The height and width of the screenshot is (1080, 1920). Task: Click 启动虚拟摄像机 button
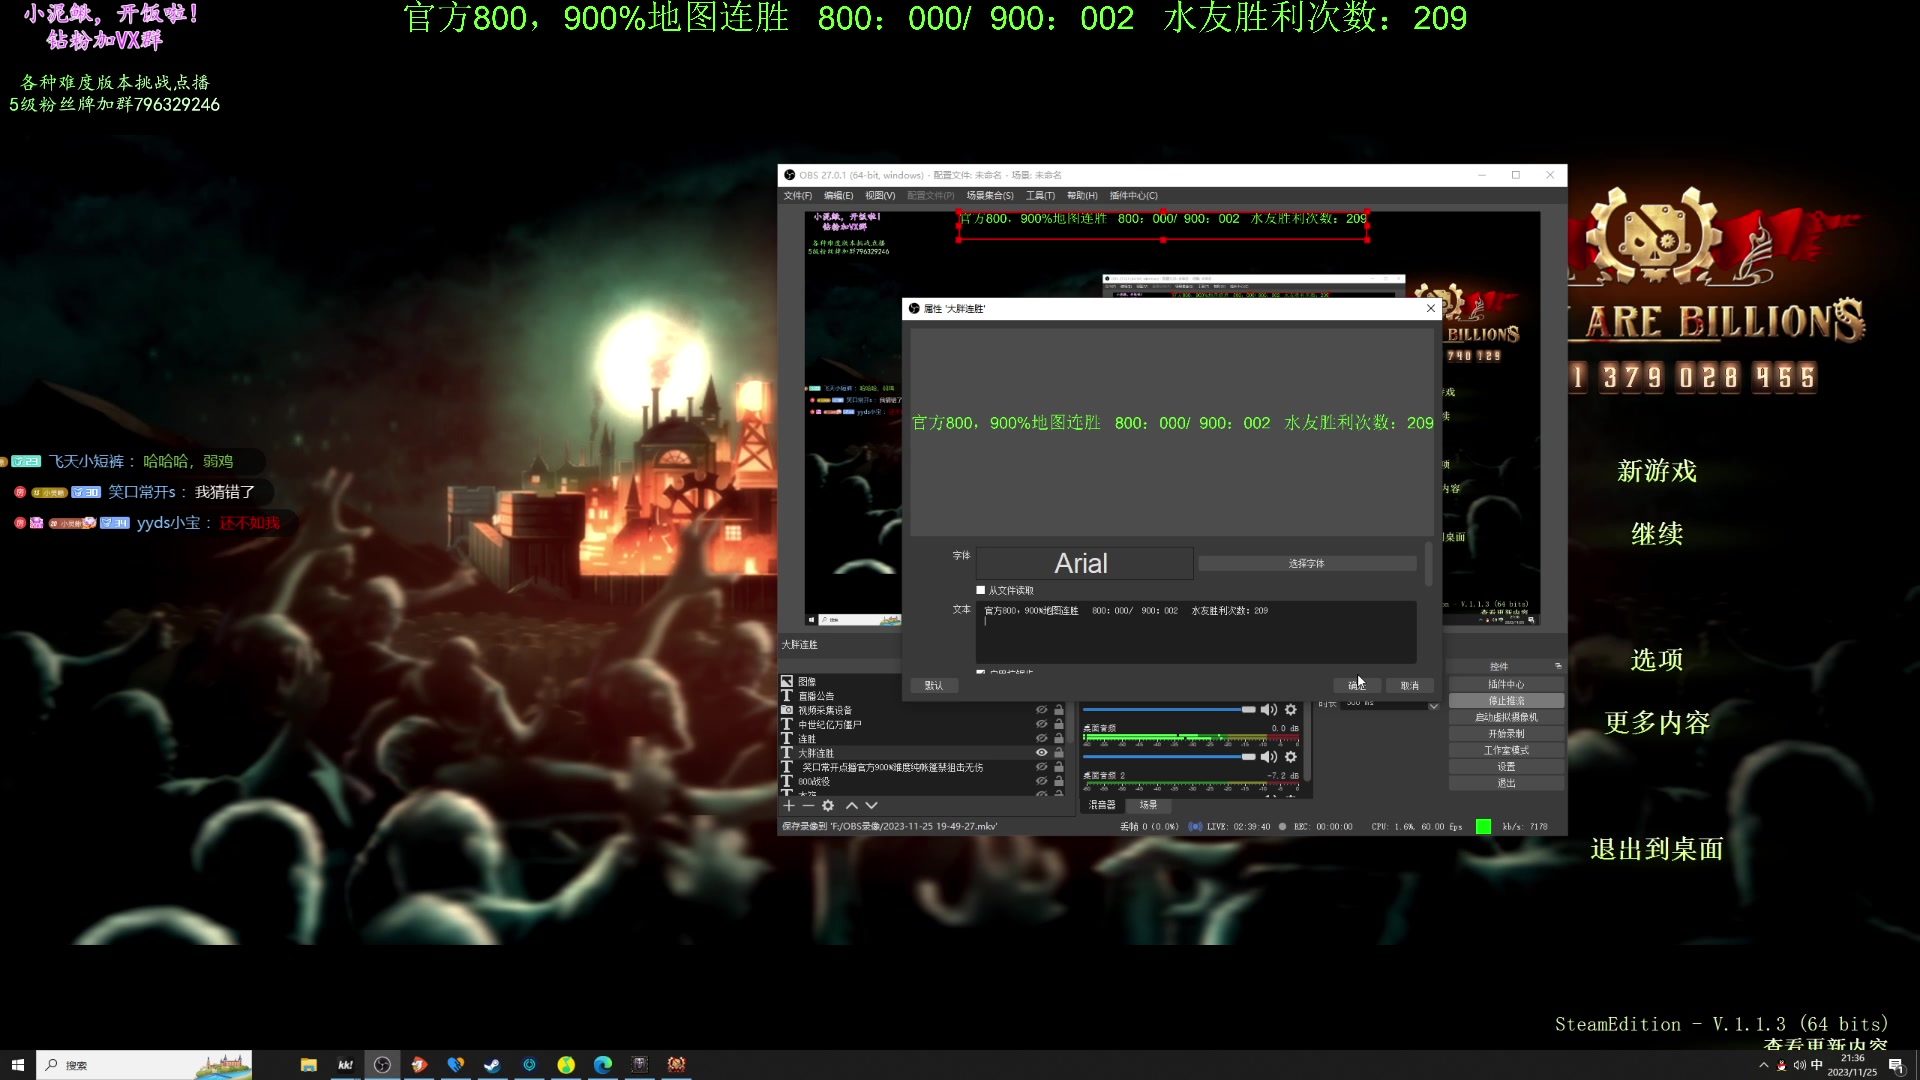(1506, 717)
